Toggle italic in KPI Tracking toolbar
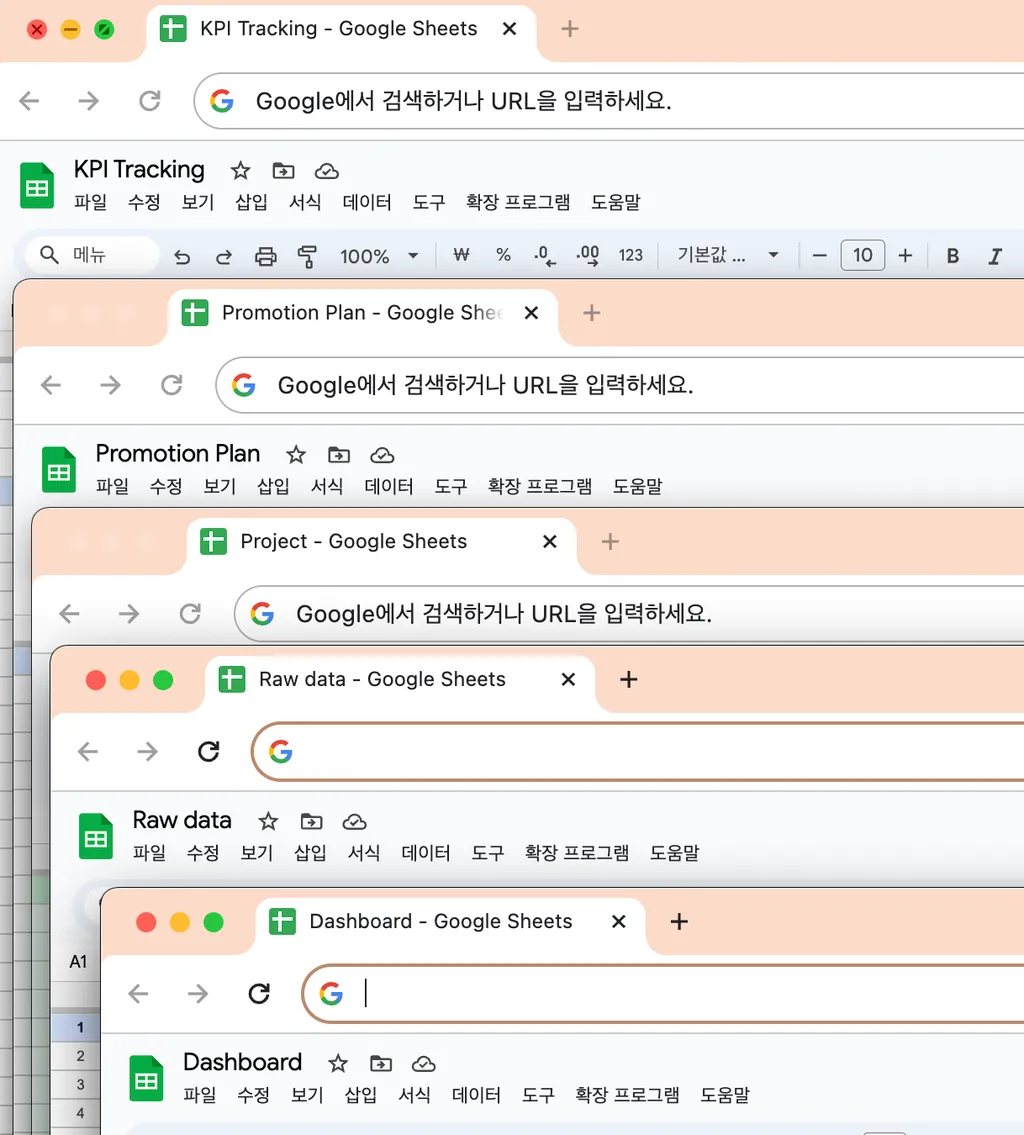This screenshot has width=1024, height=1135. coord(995,256)
